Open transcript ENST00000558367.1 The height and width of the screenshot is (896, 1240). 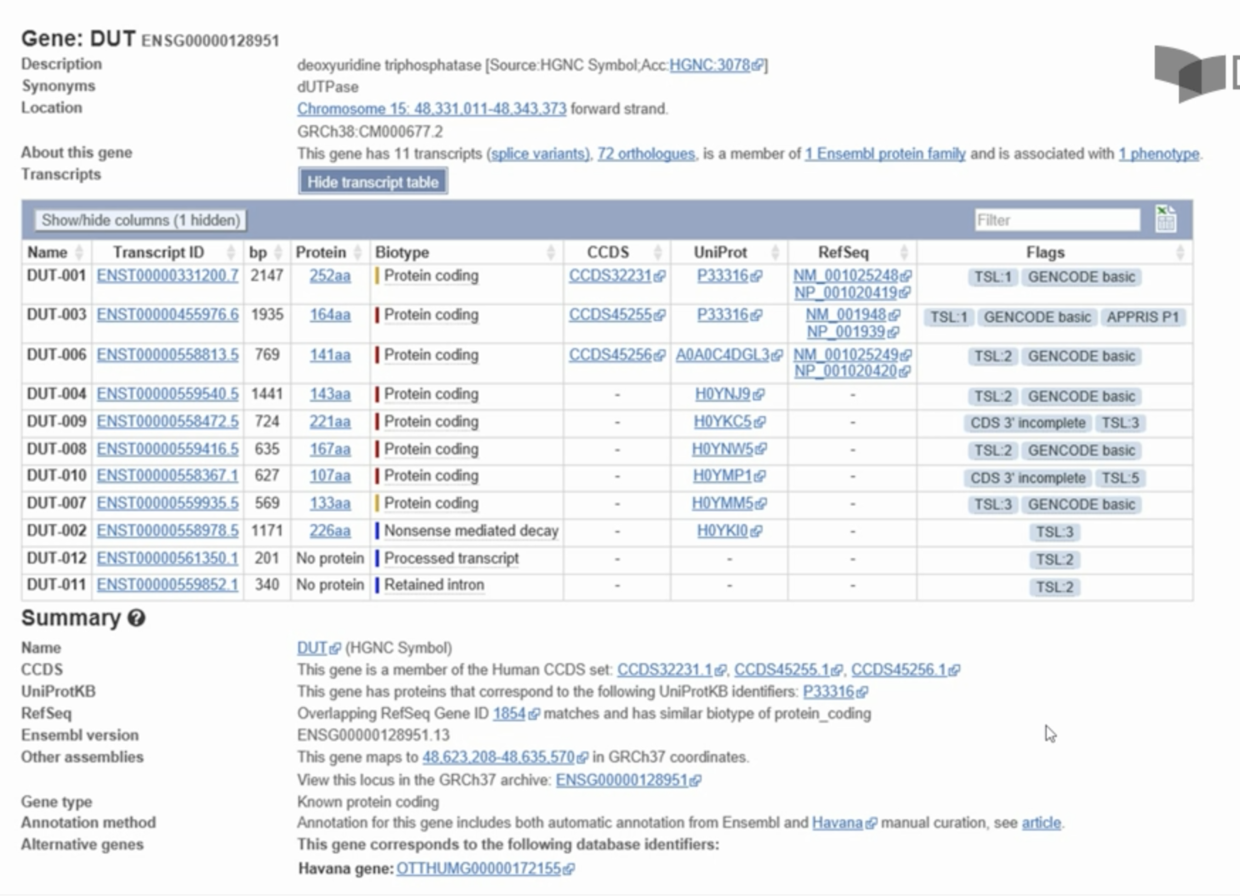[x=168, y=476]
